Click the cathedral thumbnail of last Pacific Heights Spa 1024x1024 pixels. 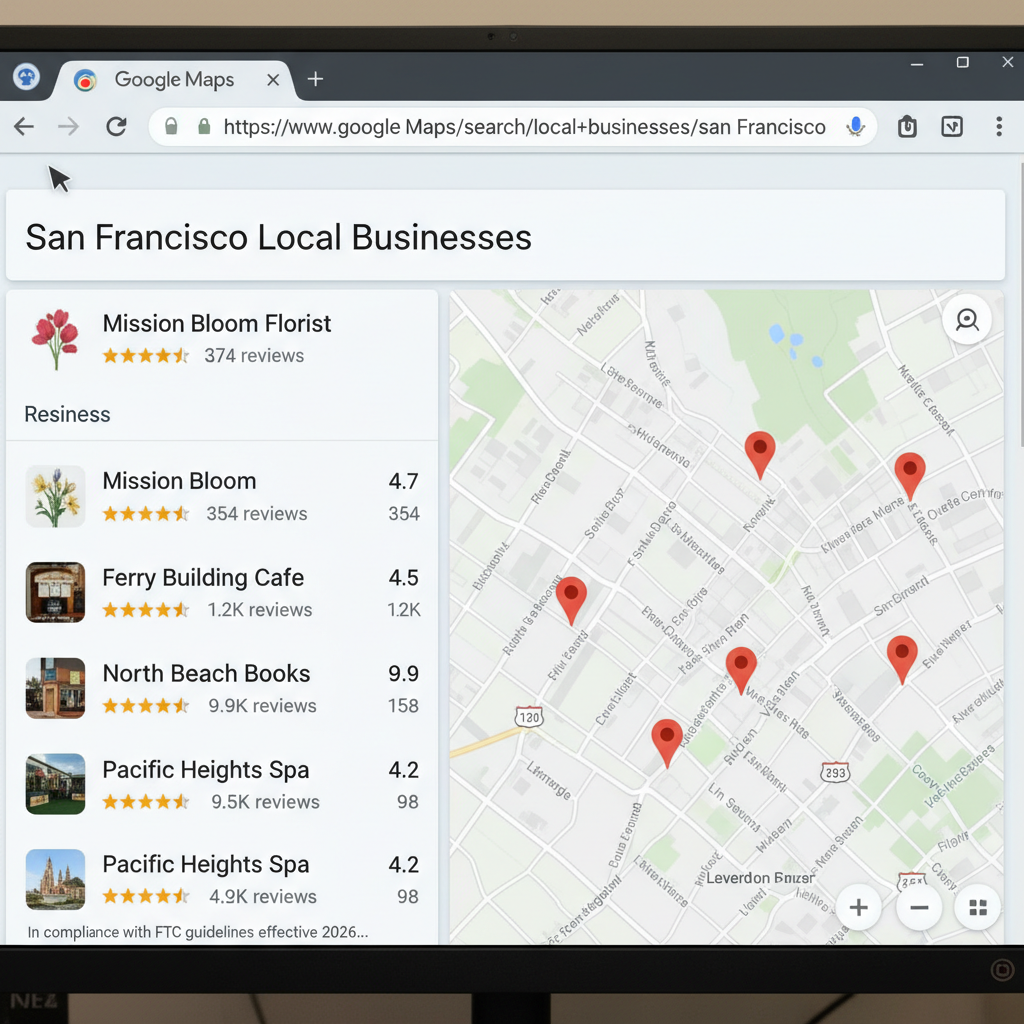(56, 880)
